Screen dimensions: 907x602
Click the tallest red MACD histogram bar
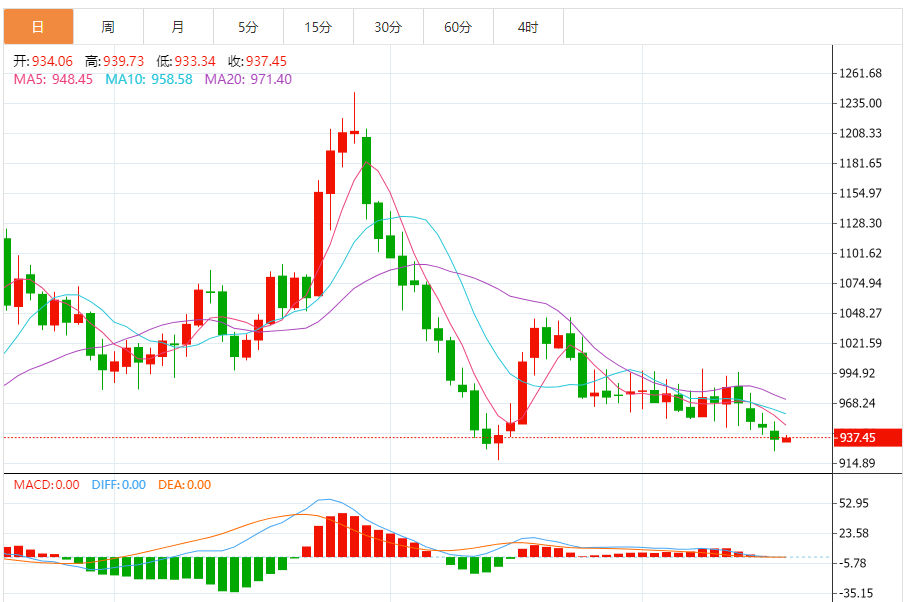pyautogui.click(x=342, y=535)
